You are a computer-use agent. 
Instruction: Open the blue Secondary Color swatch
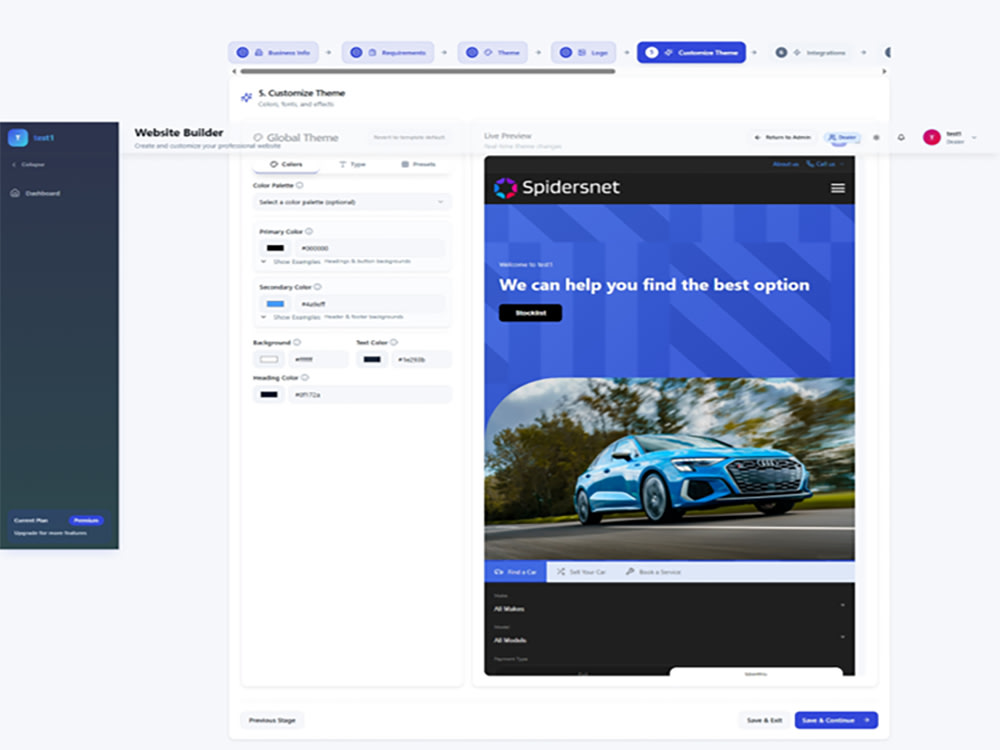(x=276, y=304)
